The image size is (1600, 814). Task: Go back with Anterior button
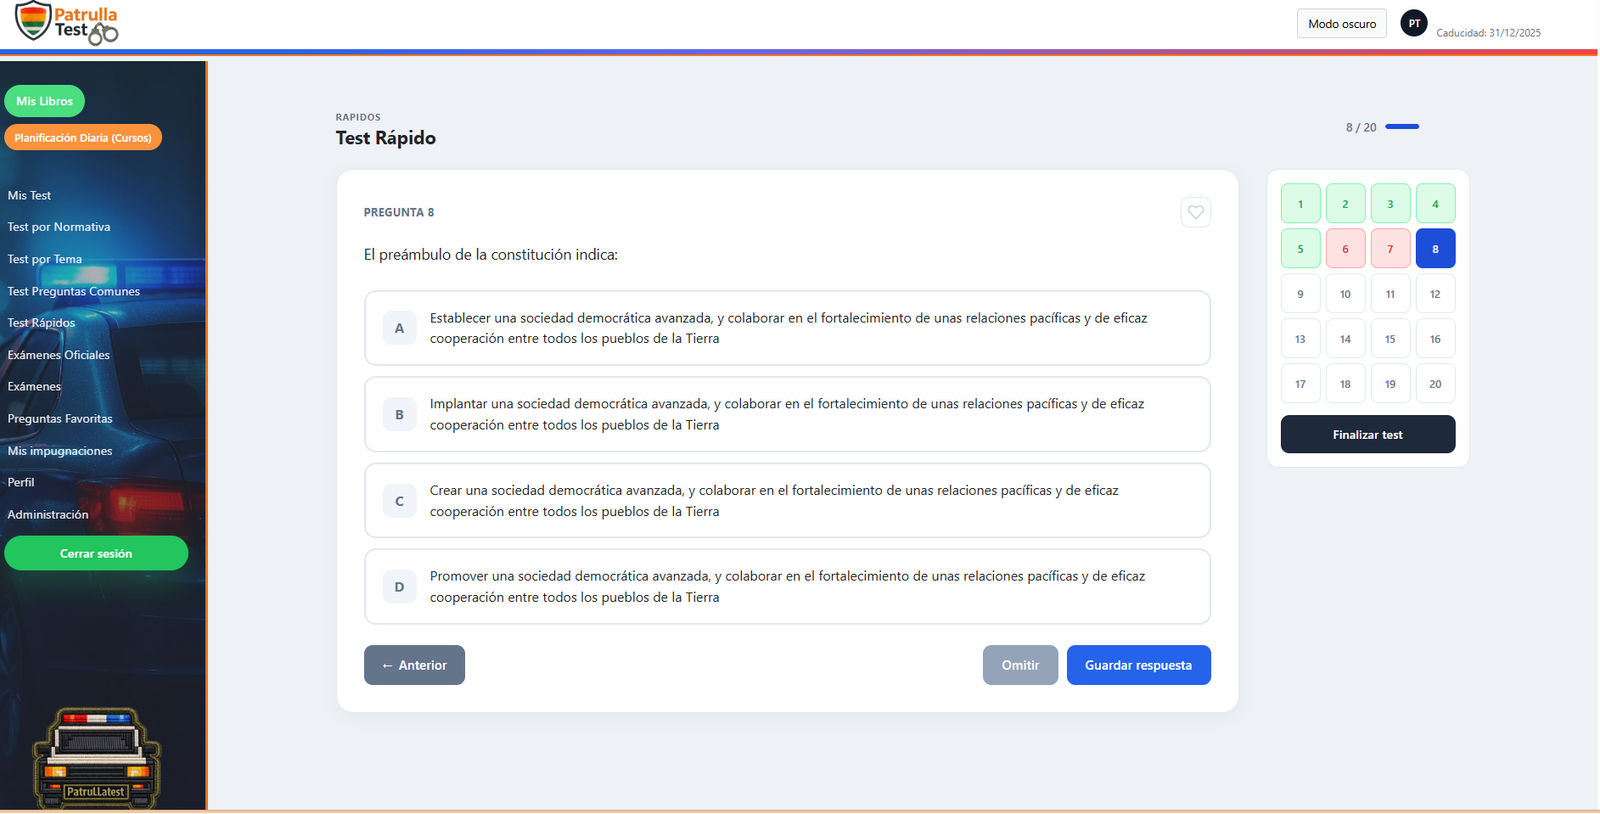pyautogui.click(x=414, y=665)
